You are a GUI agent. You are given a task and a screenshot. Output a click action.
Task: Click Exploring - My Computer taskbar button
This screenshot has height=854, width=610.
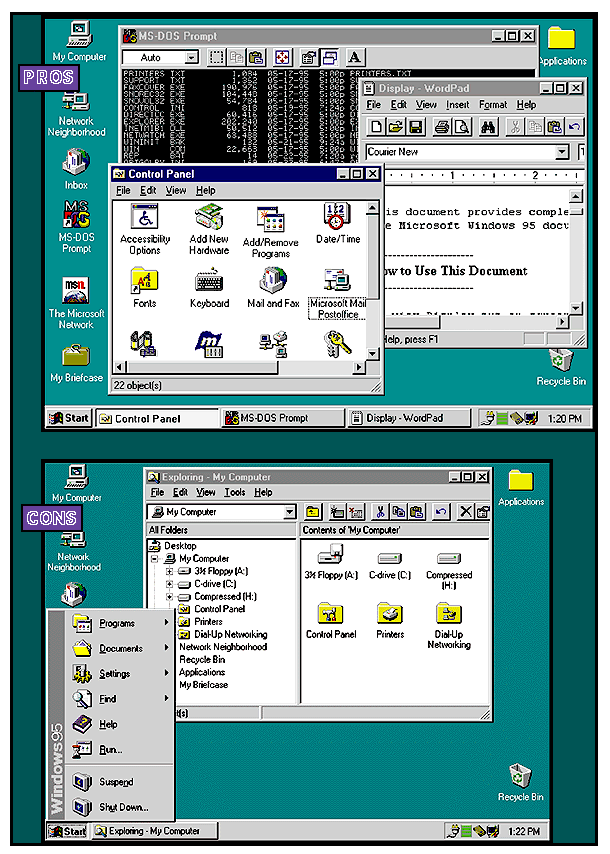(155, 831)
